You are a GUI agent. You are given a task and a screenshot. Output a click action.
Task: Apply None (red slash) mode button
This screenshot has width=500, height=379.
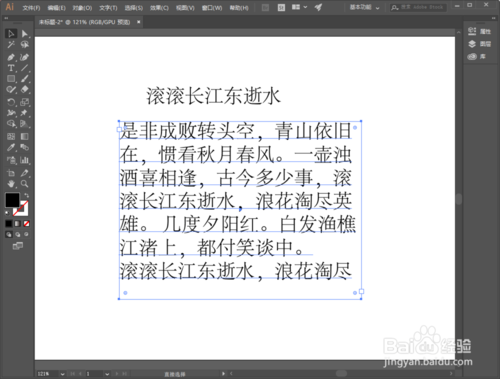[26, 224]
